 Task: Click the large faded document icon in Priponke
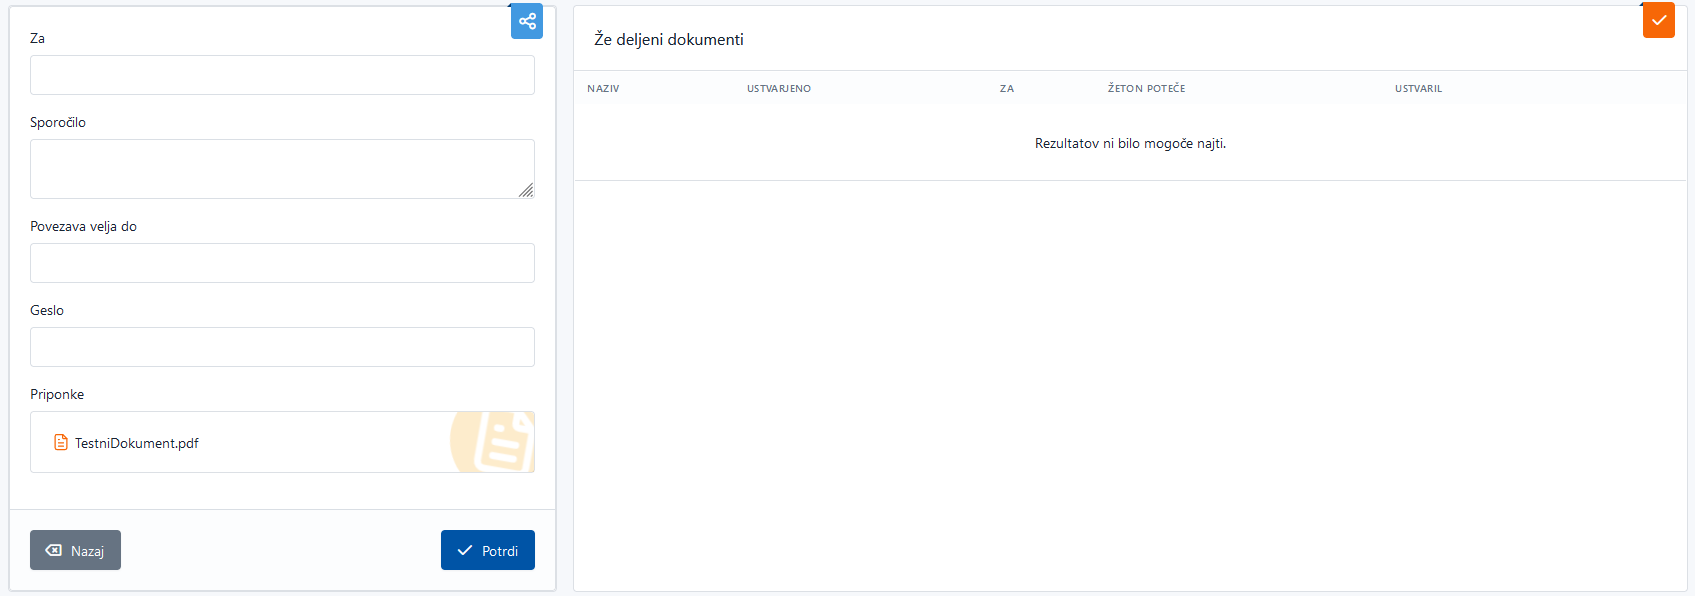496,441
